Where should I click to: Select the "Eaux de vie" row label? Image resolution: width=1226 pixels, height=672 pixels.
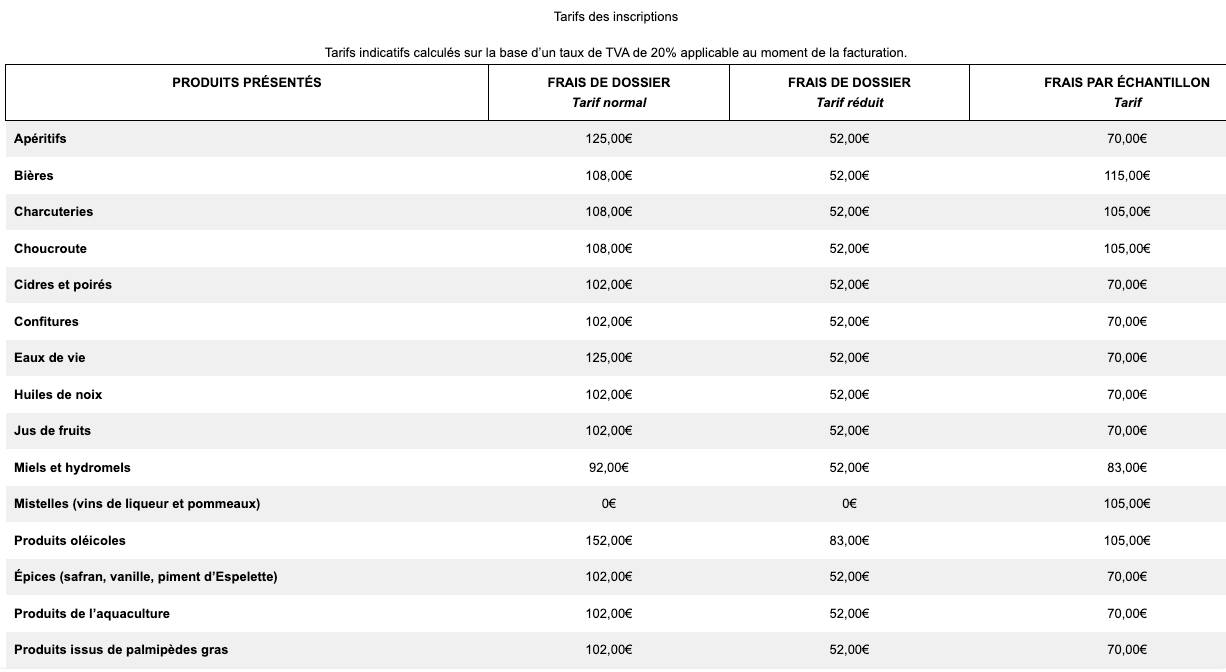tap(50, 358)
